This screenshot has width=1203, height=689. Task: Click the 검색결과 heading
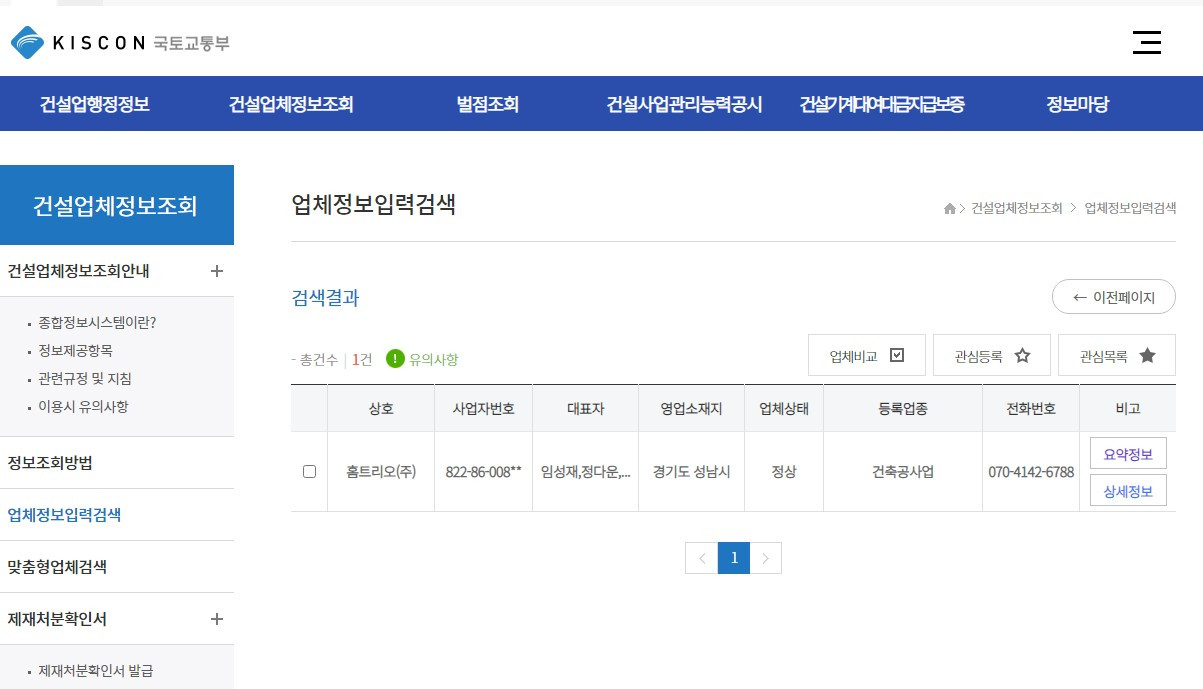tap(325, 298)
